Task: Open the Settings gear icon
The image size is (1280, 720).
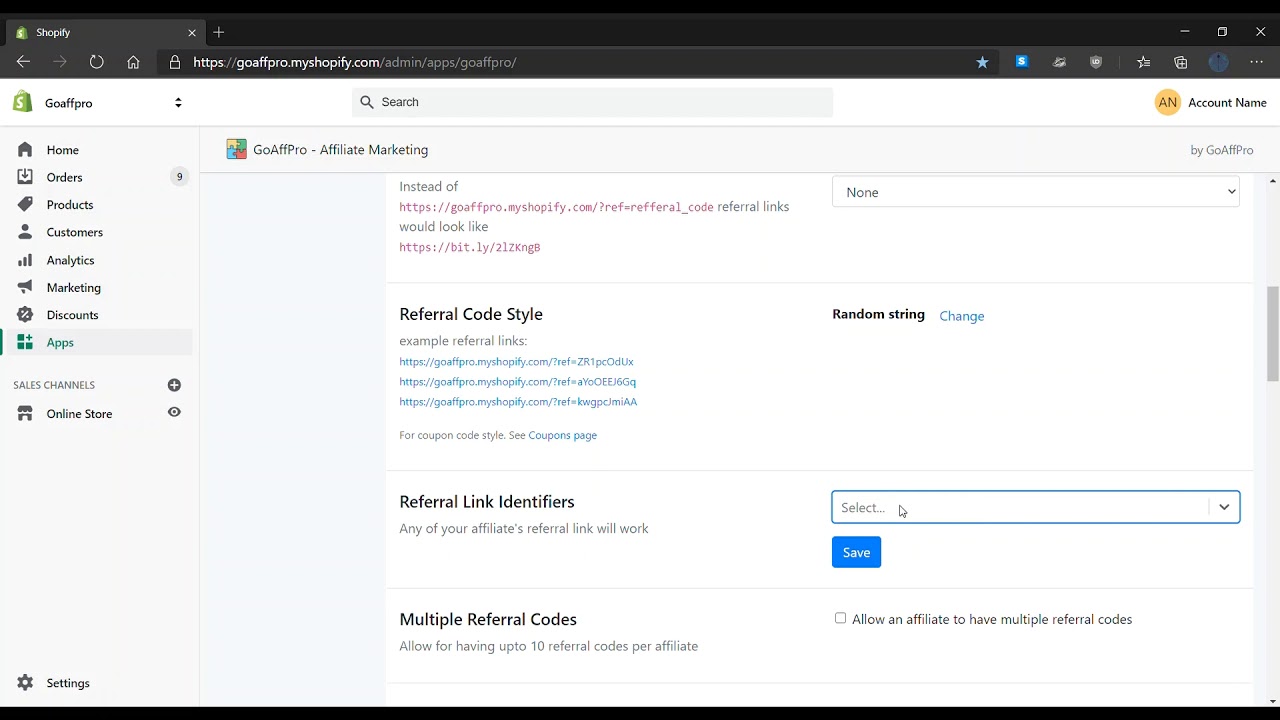Action: (25, 683)
